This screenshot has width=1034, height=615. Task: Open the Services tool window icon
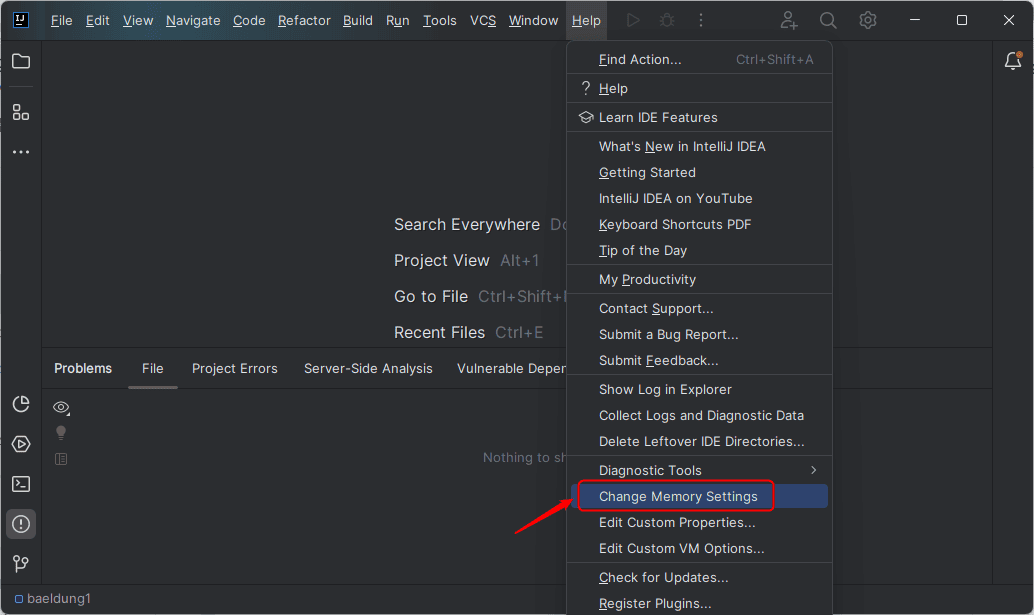coord(21,444)
